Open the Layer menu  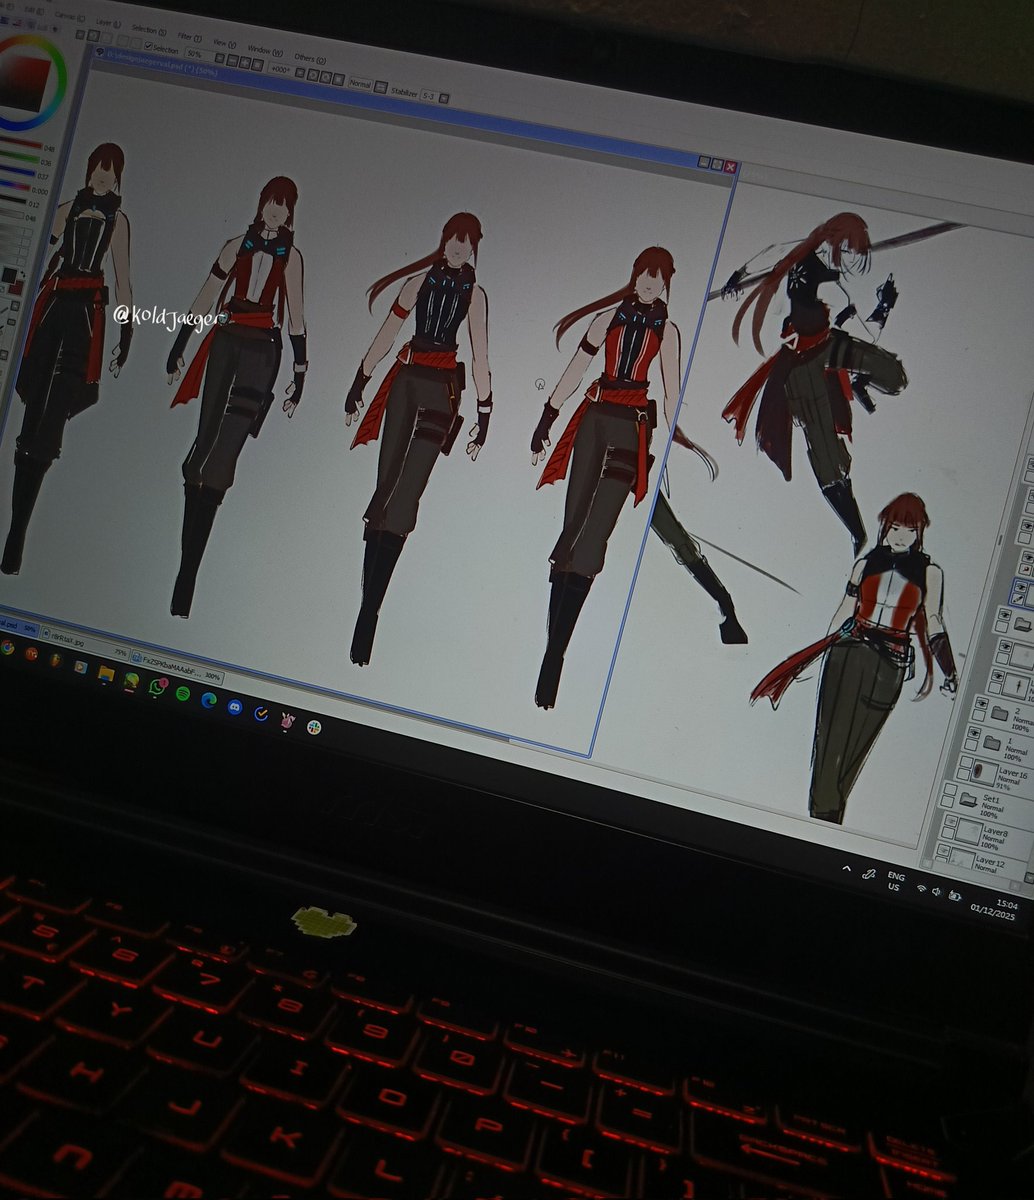[109, 22]
